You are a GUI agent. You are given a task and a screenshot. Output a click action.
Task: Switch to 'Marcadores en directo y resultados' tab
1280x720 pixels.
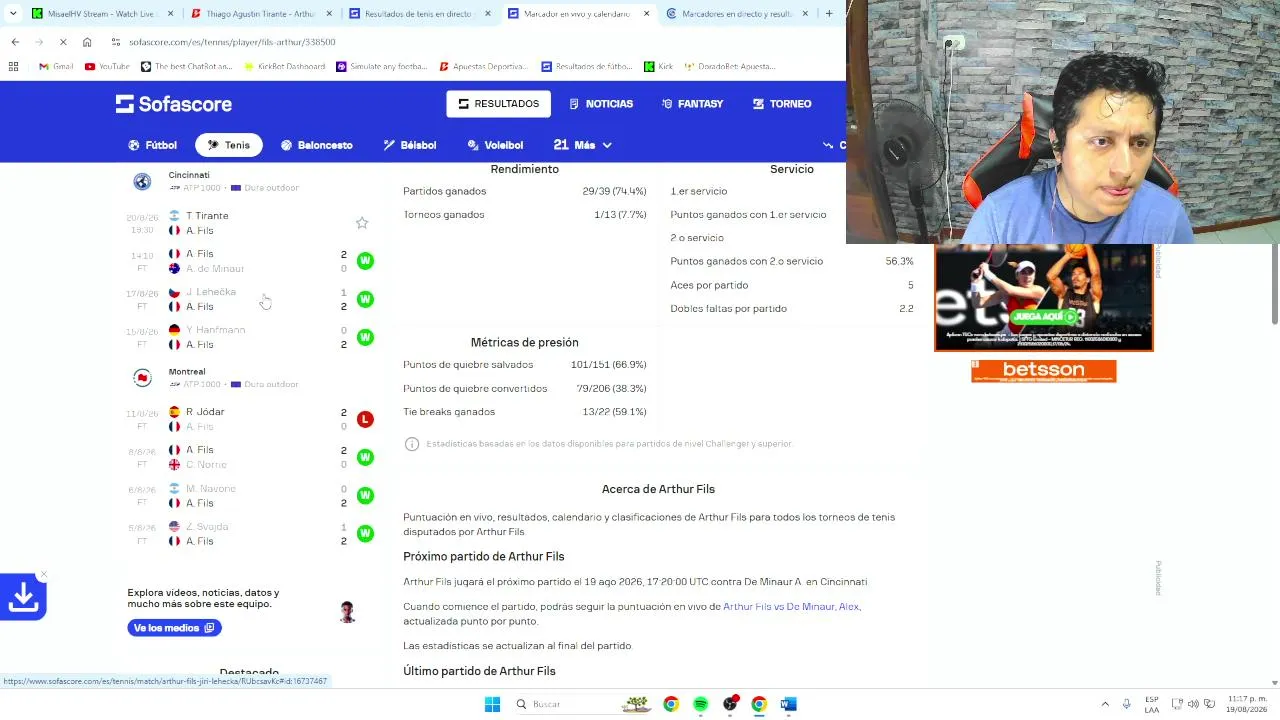coord(737,14)
